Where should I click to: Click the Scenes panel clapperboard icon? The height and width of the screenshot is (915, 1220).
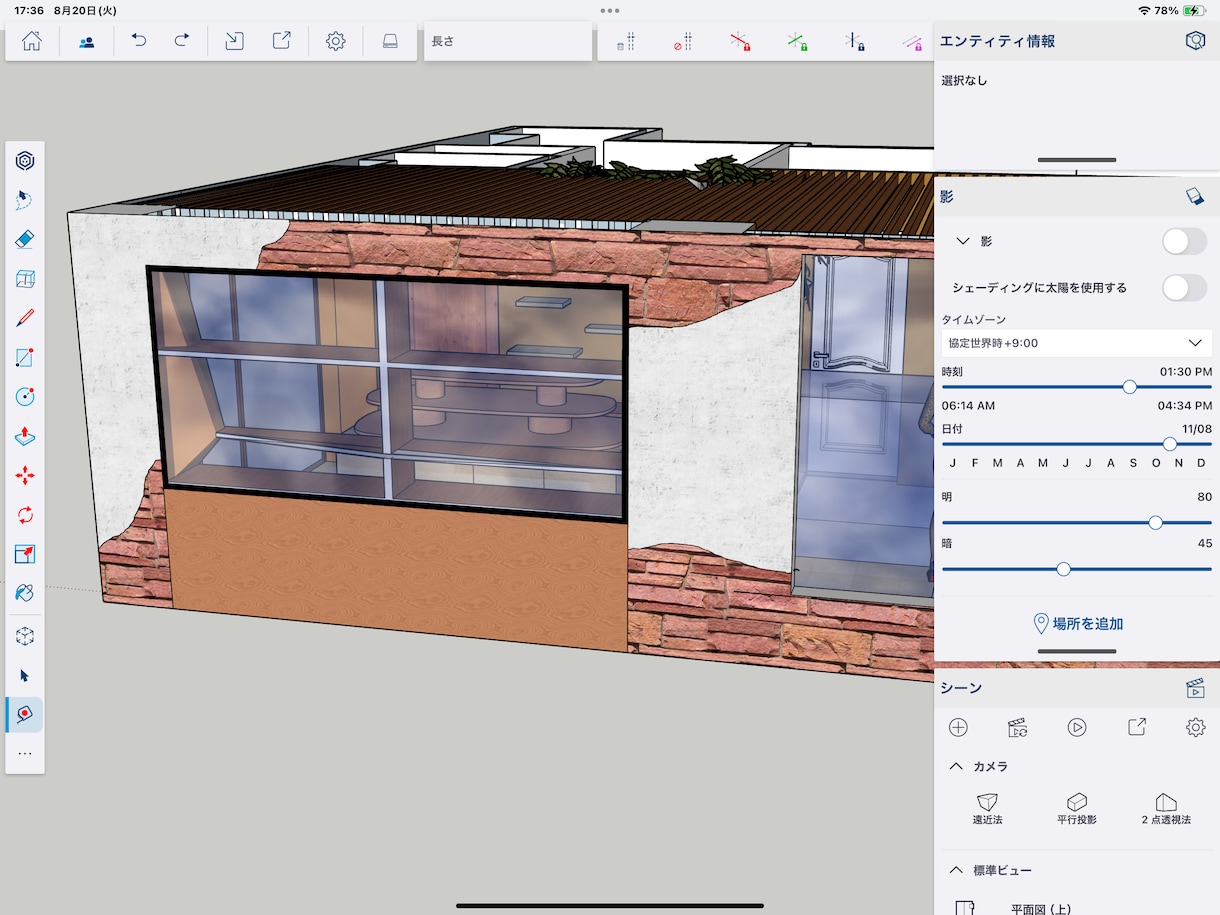point(1194,688)
